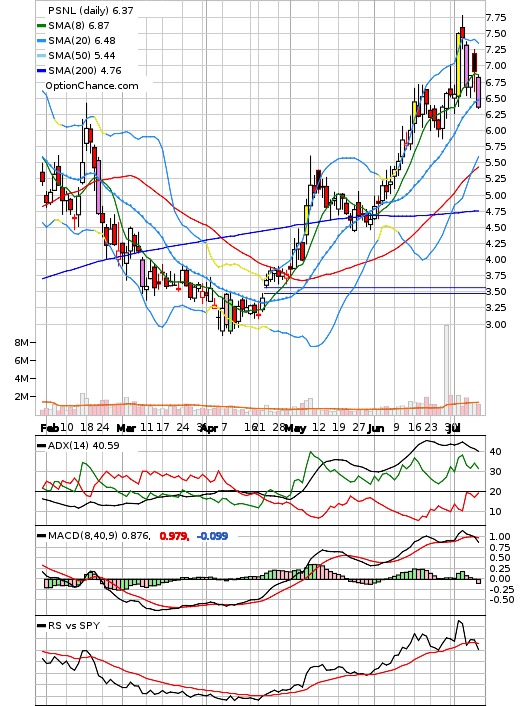The image size is (526, 706).
Task: Click the 4M volume axis label
Action: [x=21, y=379]
